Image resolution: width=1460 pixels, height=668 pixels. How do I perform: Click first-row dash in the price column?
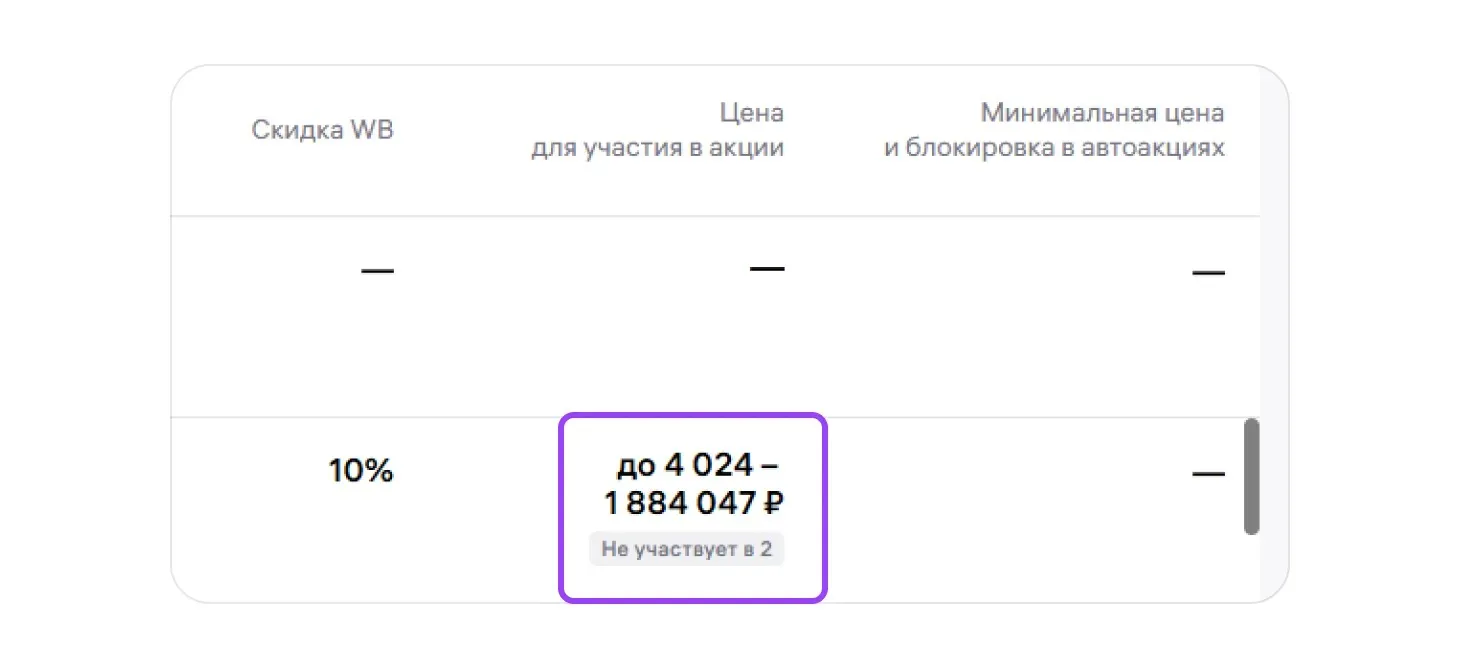[767, 268]
